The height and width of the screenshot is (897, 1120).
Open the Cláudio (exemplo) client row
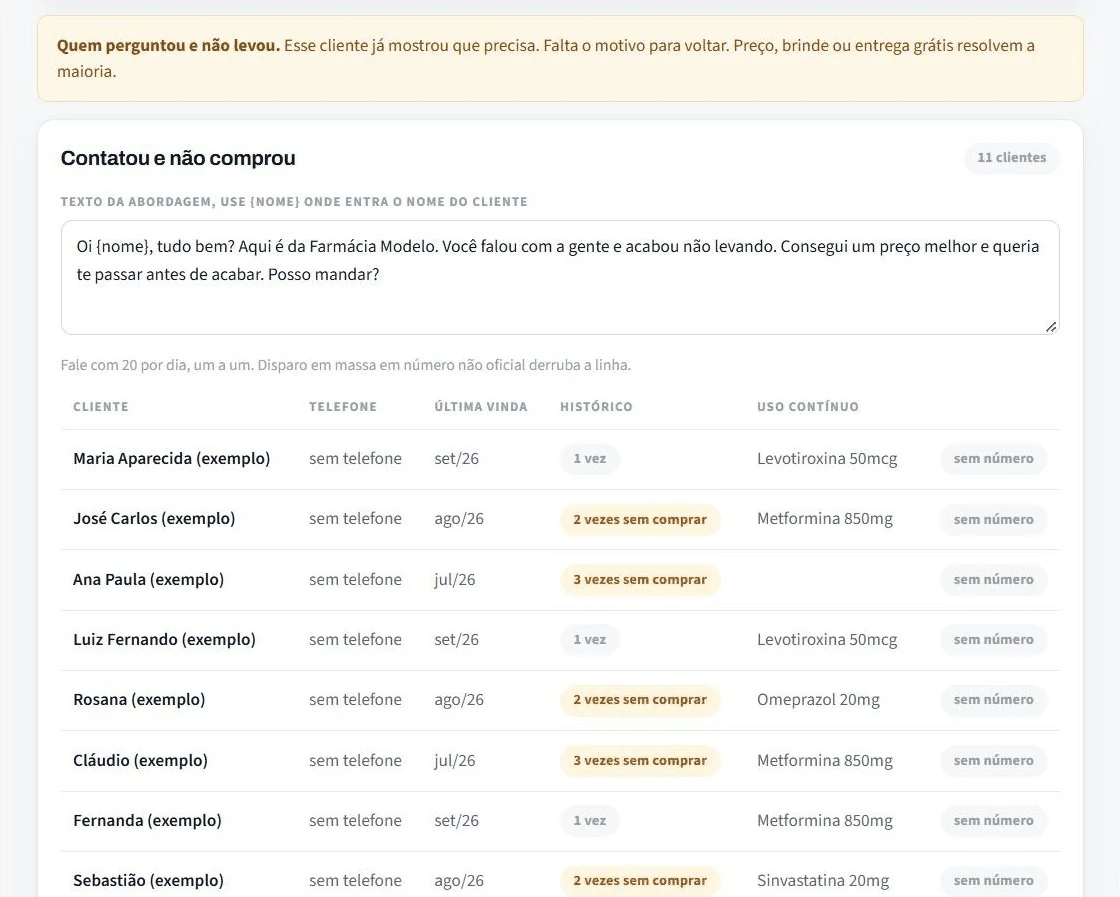coord(560,761)
